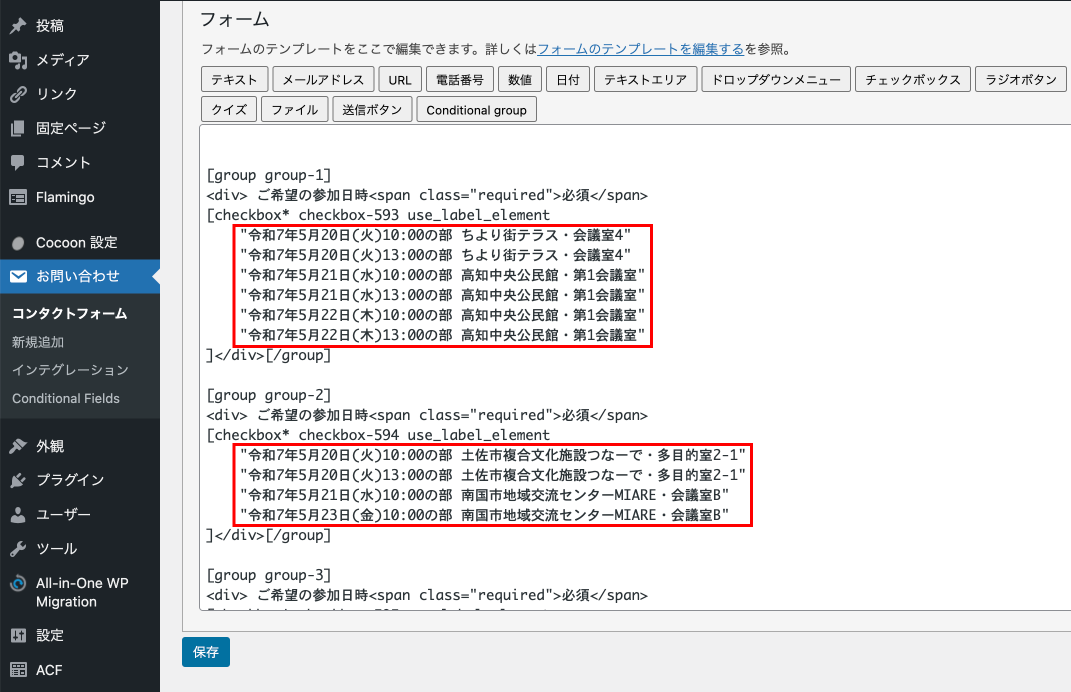Insert a ドロップダウンメニュー form tag
Screen dimensions: 1071x692
click(x=776, y=80)
